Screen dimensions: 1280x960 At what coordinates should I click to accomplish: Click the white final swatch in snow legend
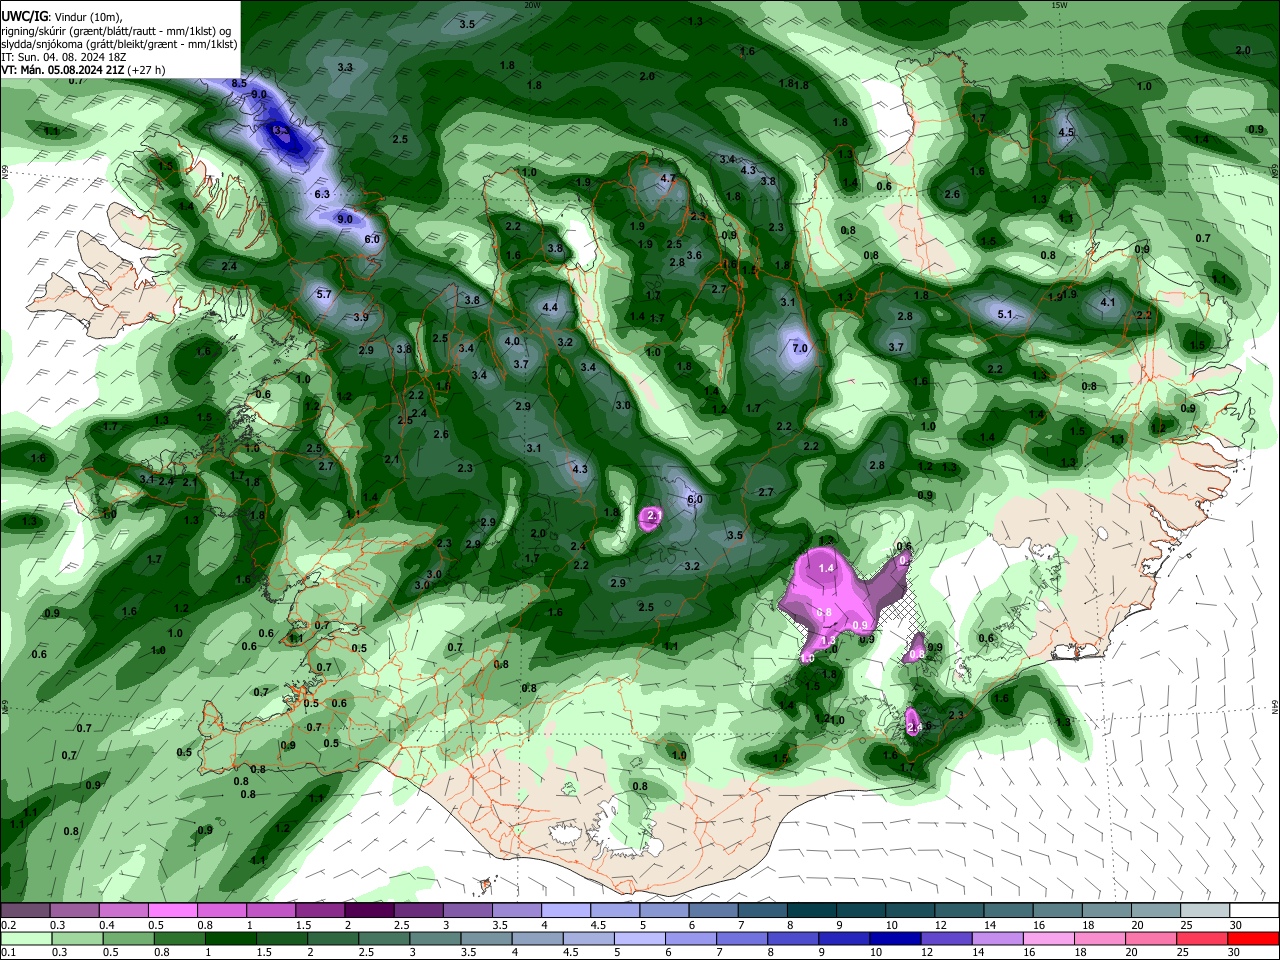pos(1252,911)
